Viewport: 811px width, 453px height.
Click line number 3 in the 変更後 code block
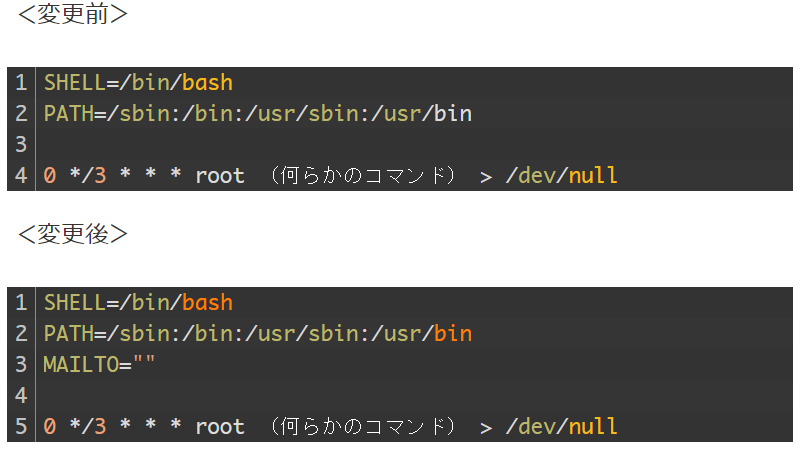coord(21,365)
